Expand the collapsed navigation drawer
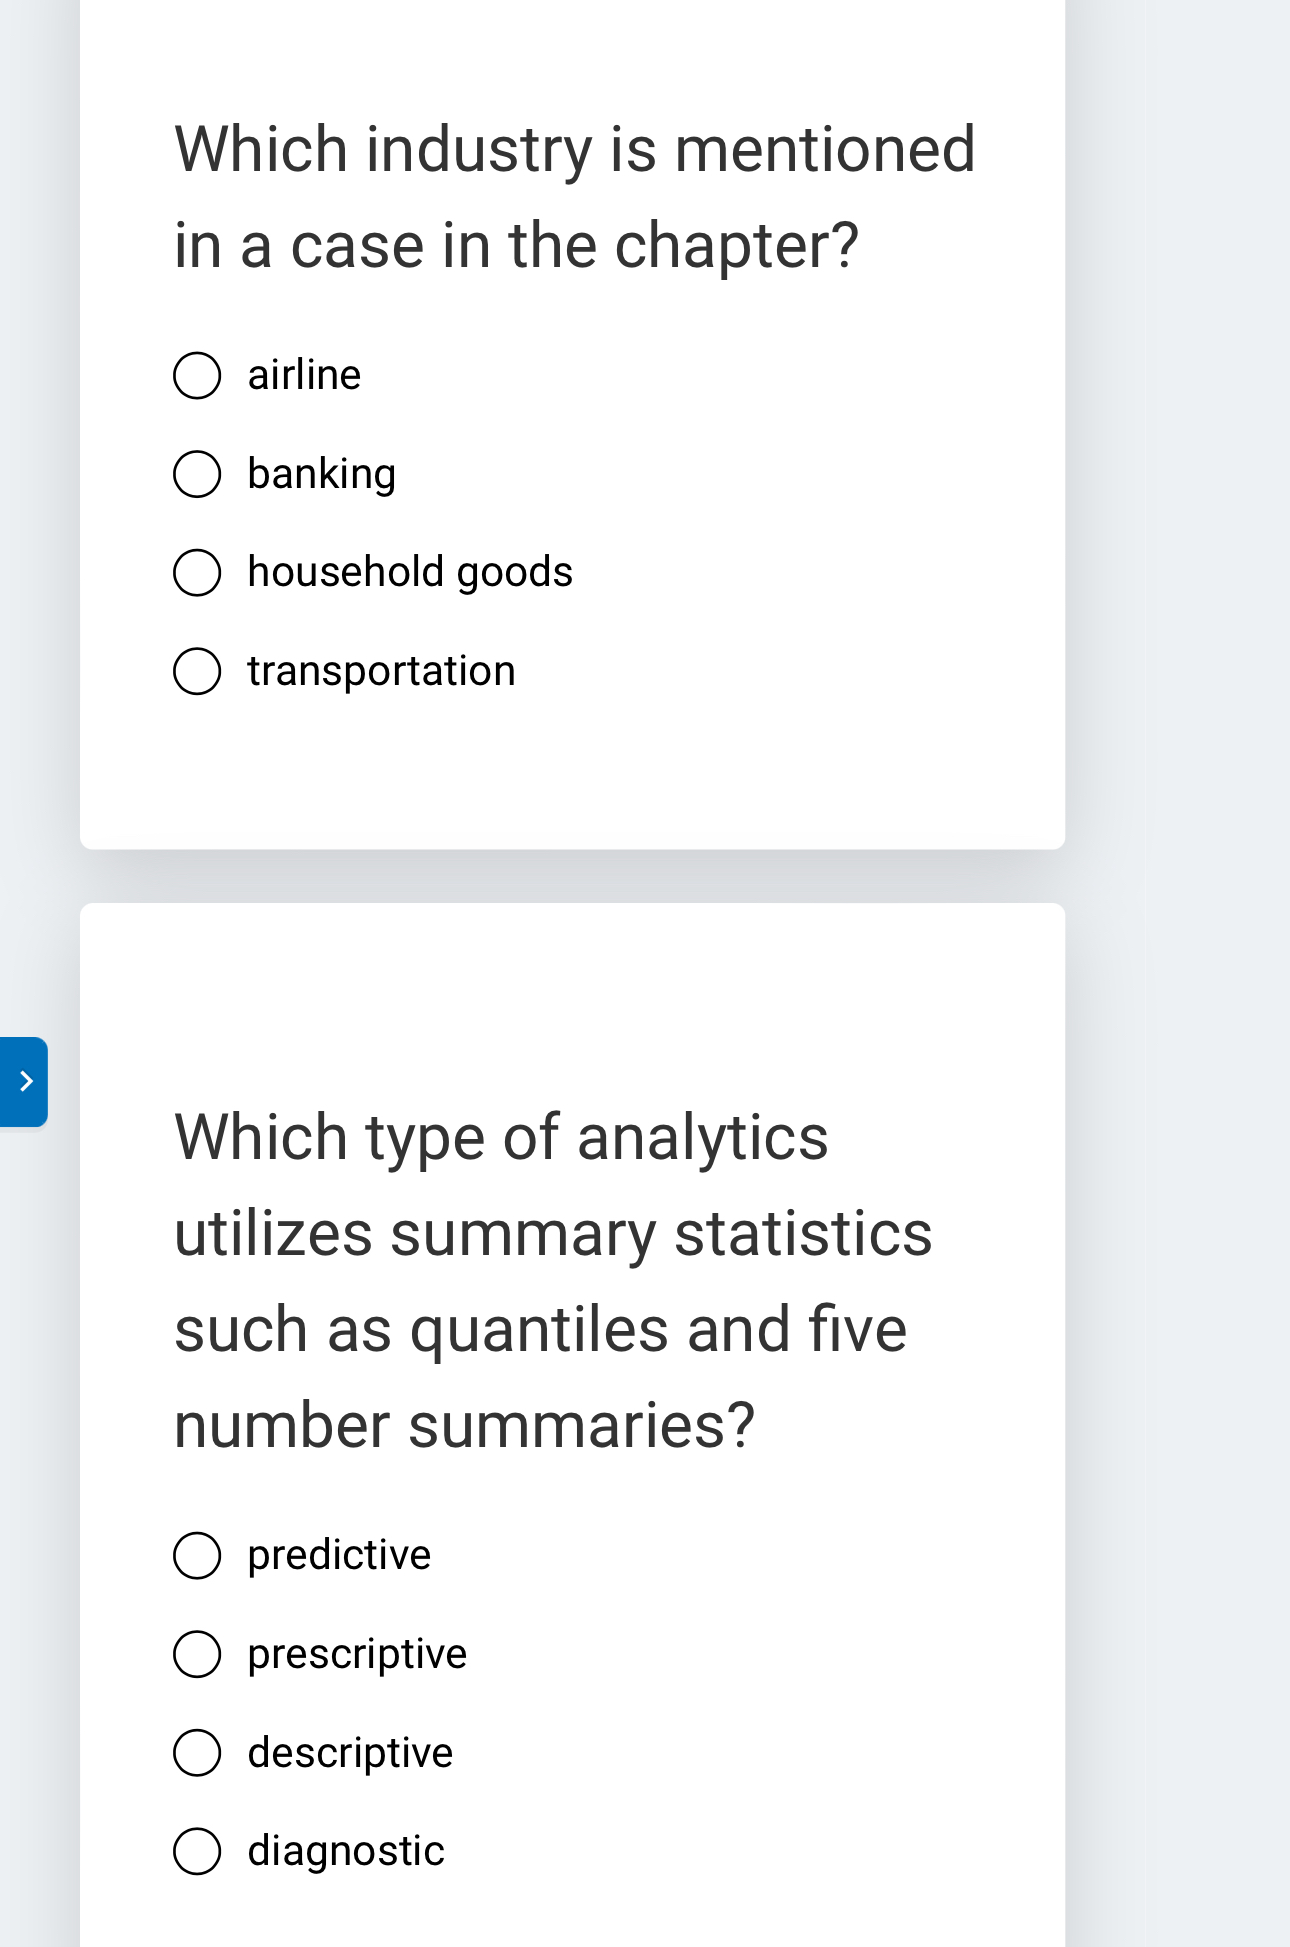Image resolution: width=1290 pixels, height=1947 pixels. [23, 1082]
